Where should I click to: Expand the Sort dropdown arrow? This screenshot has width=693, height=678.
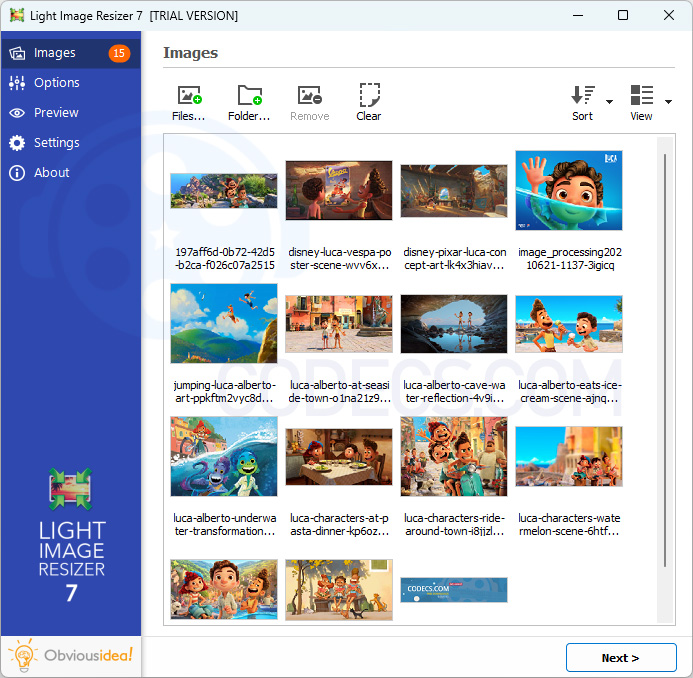tap(609, 102)
